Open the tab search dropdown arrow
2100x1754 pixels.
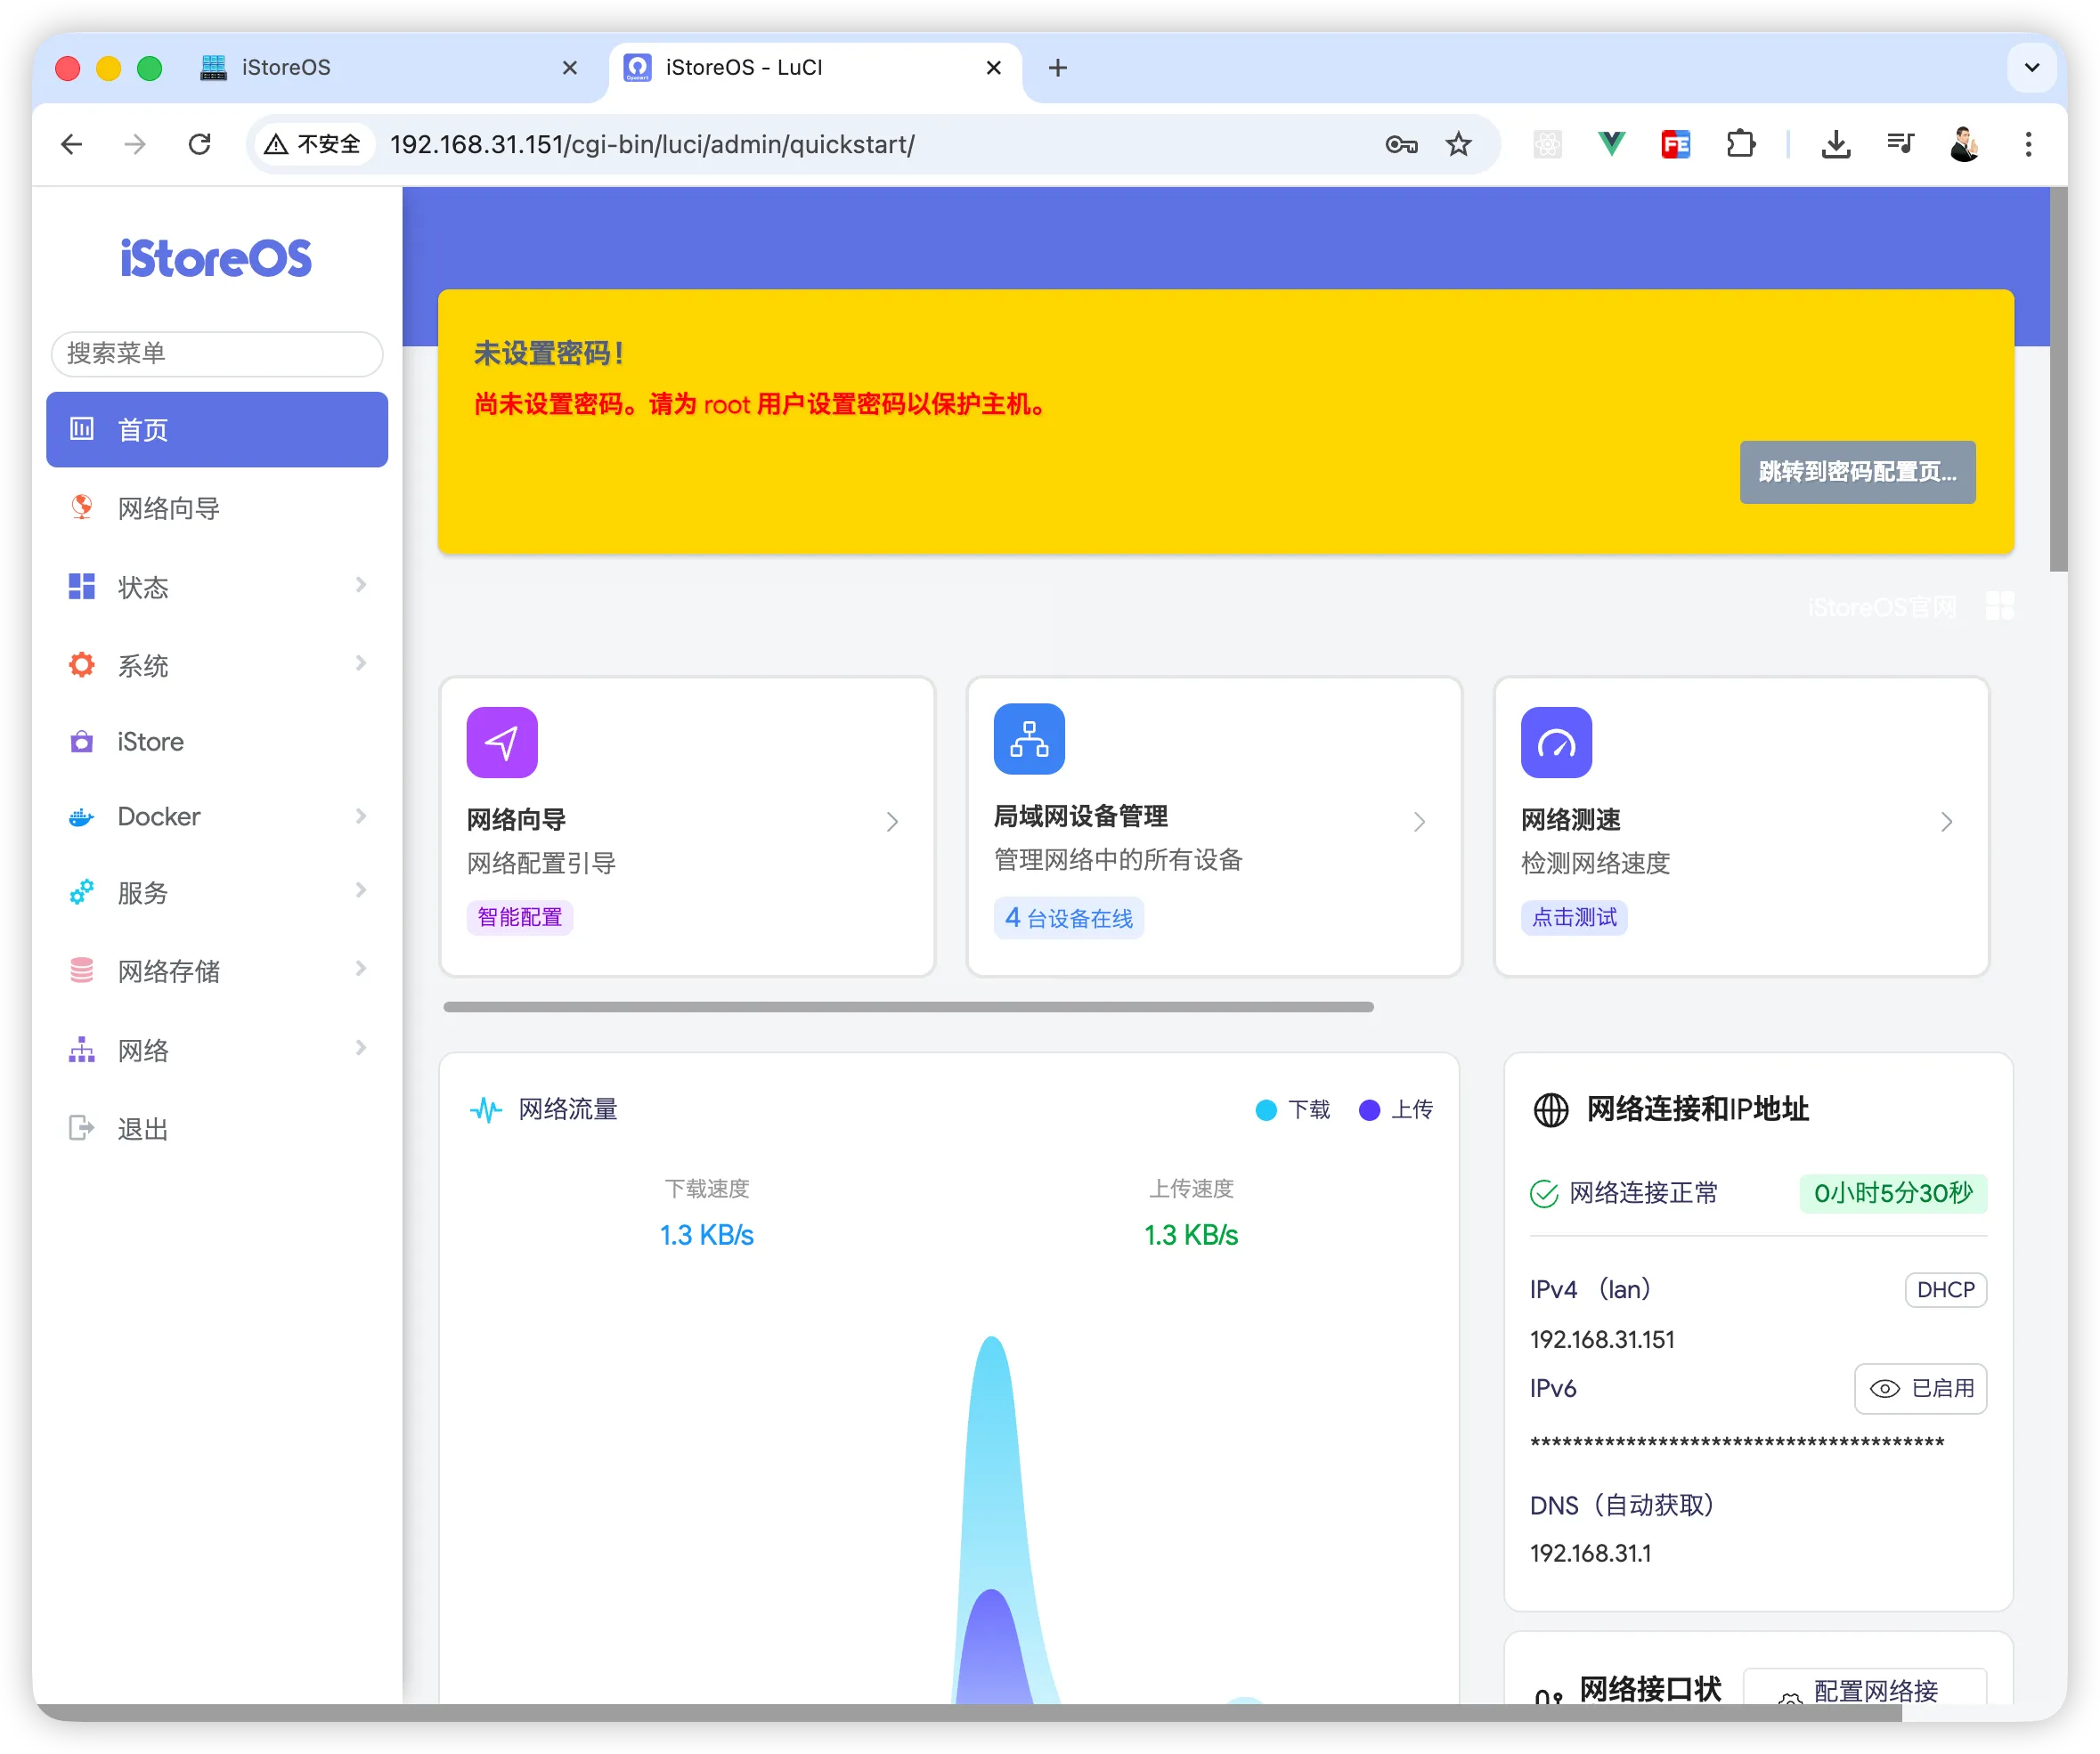tap(2031, 68)
